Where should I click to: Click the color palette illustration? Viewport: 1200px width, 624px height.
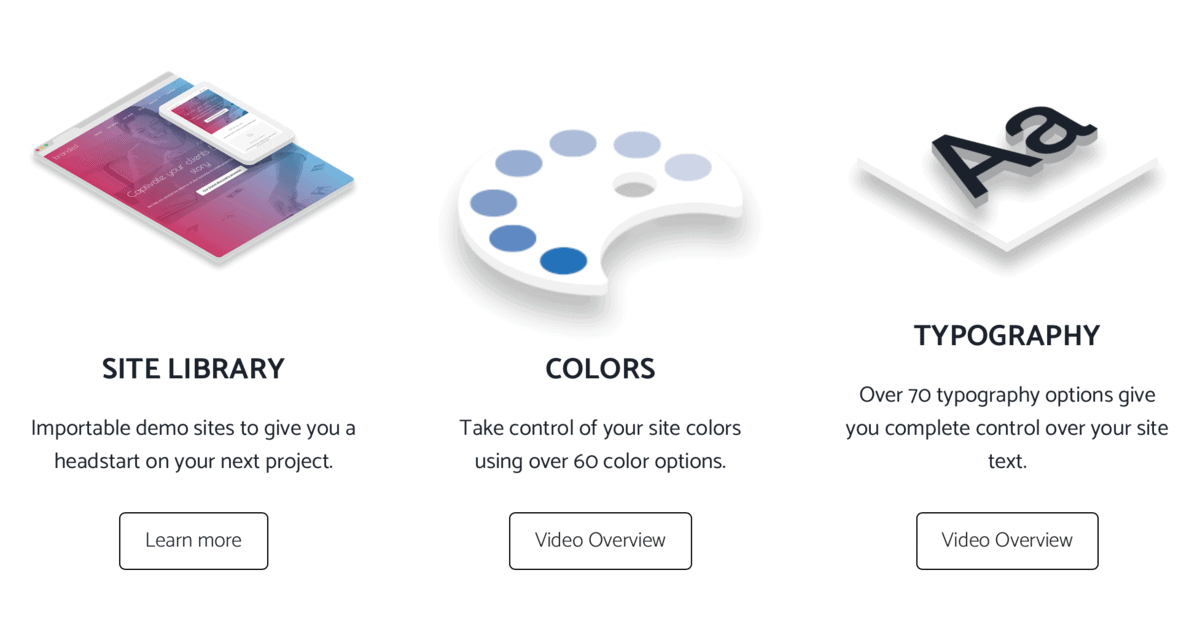600,212
